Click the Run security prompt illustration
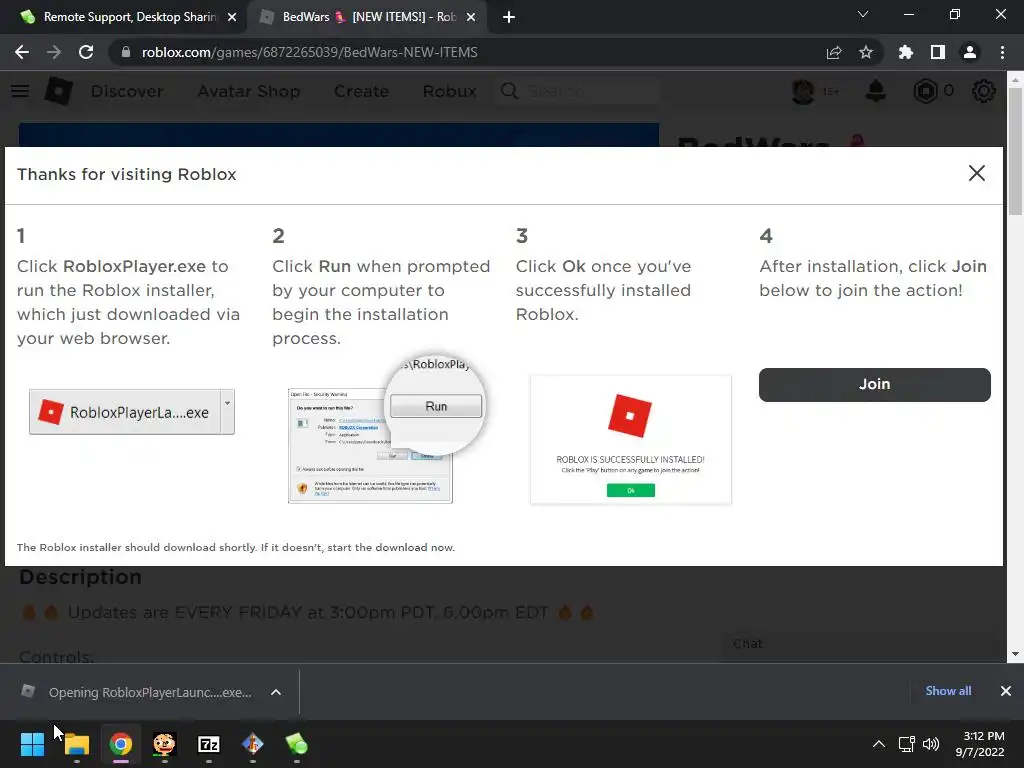 [387, 431]
